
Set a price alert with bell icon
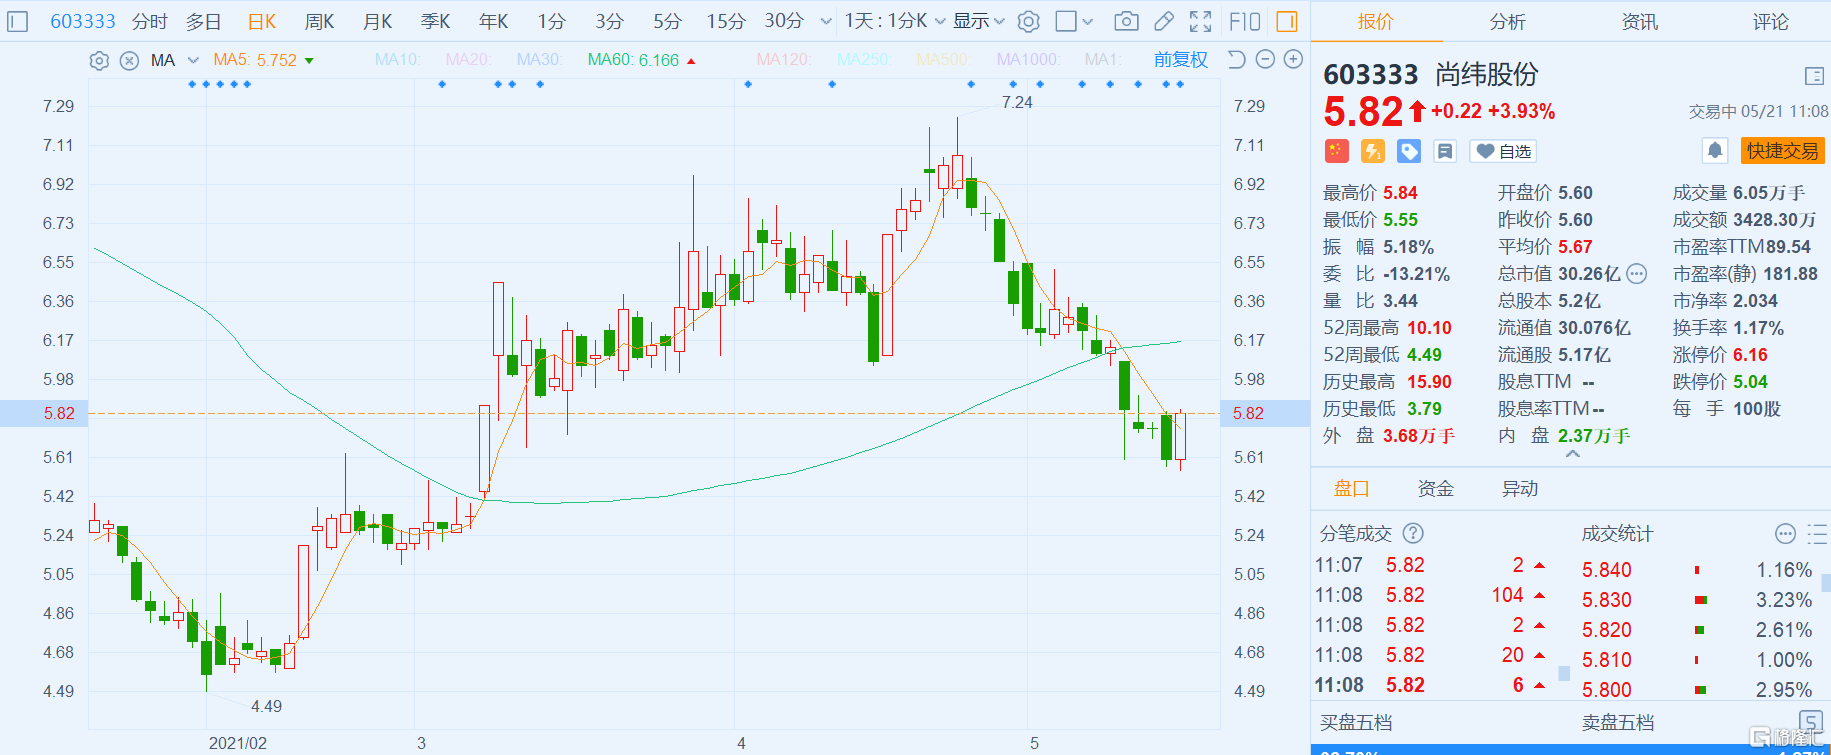pos(1715,151)
